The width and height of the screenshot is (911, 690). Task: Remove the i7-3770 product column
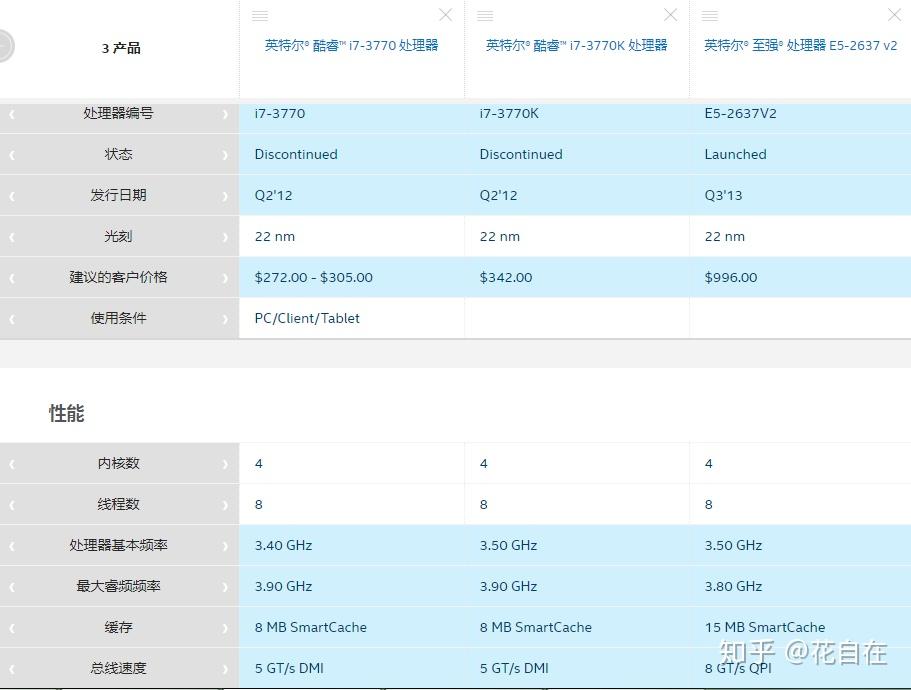[446, 15]
